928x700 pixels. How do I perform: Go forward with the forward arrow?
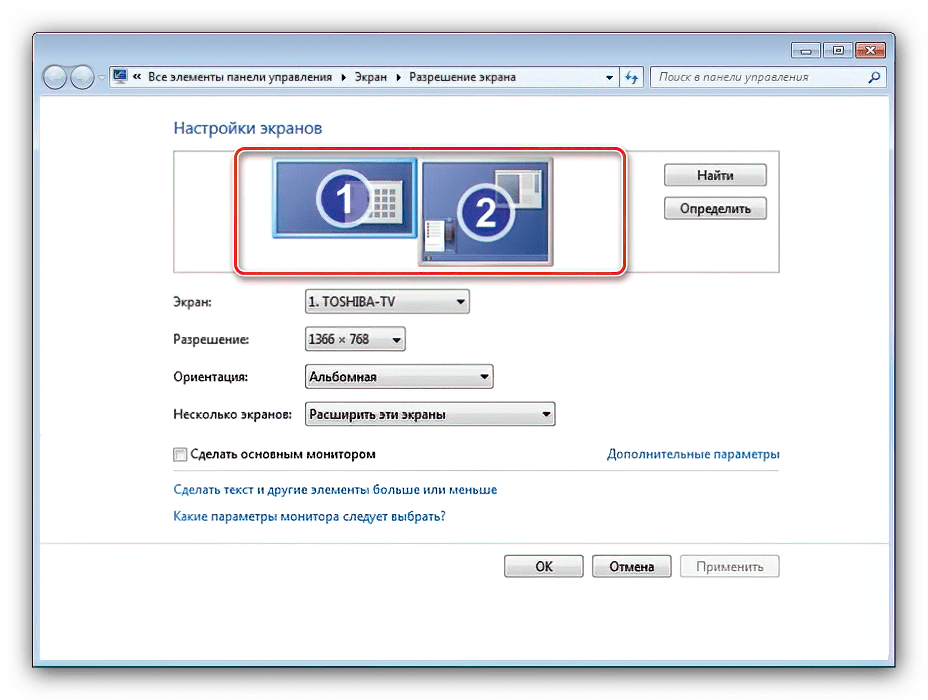click(82, 78)
